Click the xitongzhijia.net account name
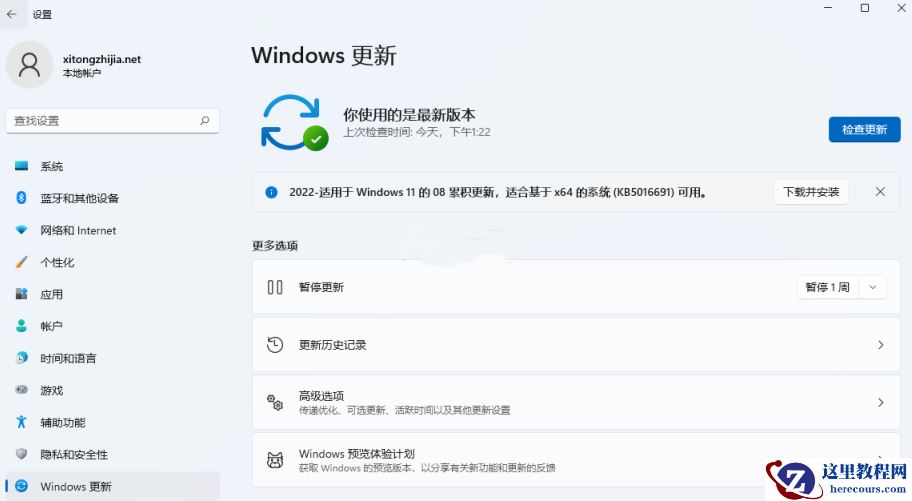 (x=102, y=59)
